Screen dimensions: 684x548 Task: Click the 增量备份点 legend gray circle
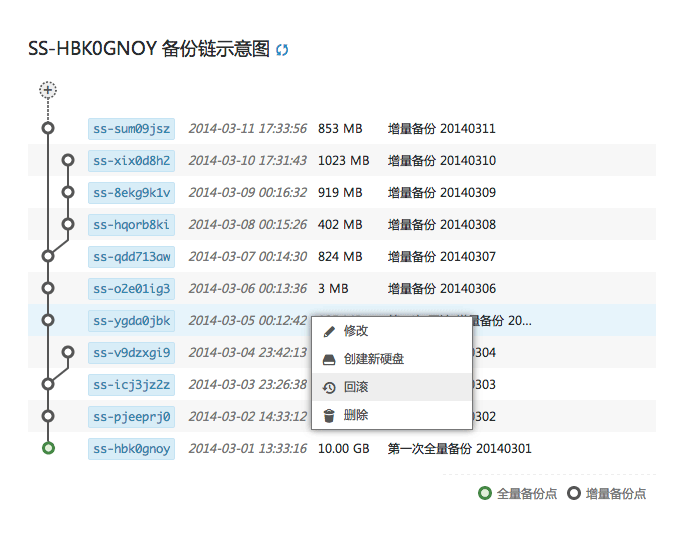[573, 493]
